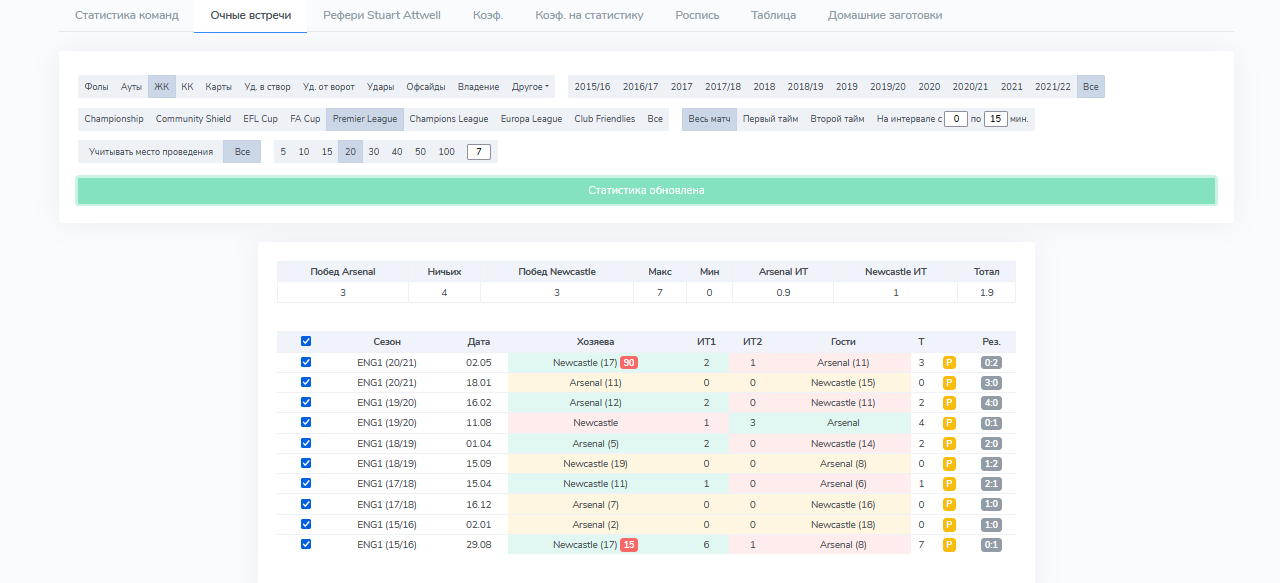This screenshot has width=1280, height=583.
Task: Toggle the select-all checkbox in the table header
Action: (x=306, y=341)
